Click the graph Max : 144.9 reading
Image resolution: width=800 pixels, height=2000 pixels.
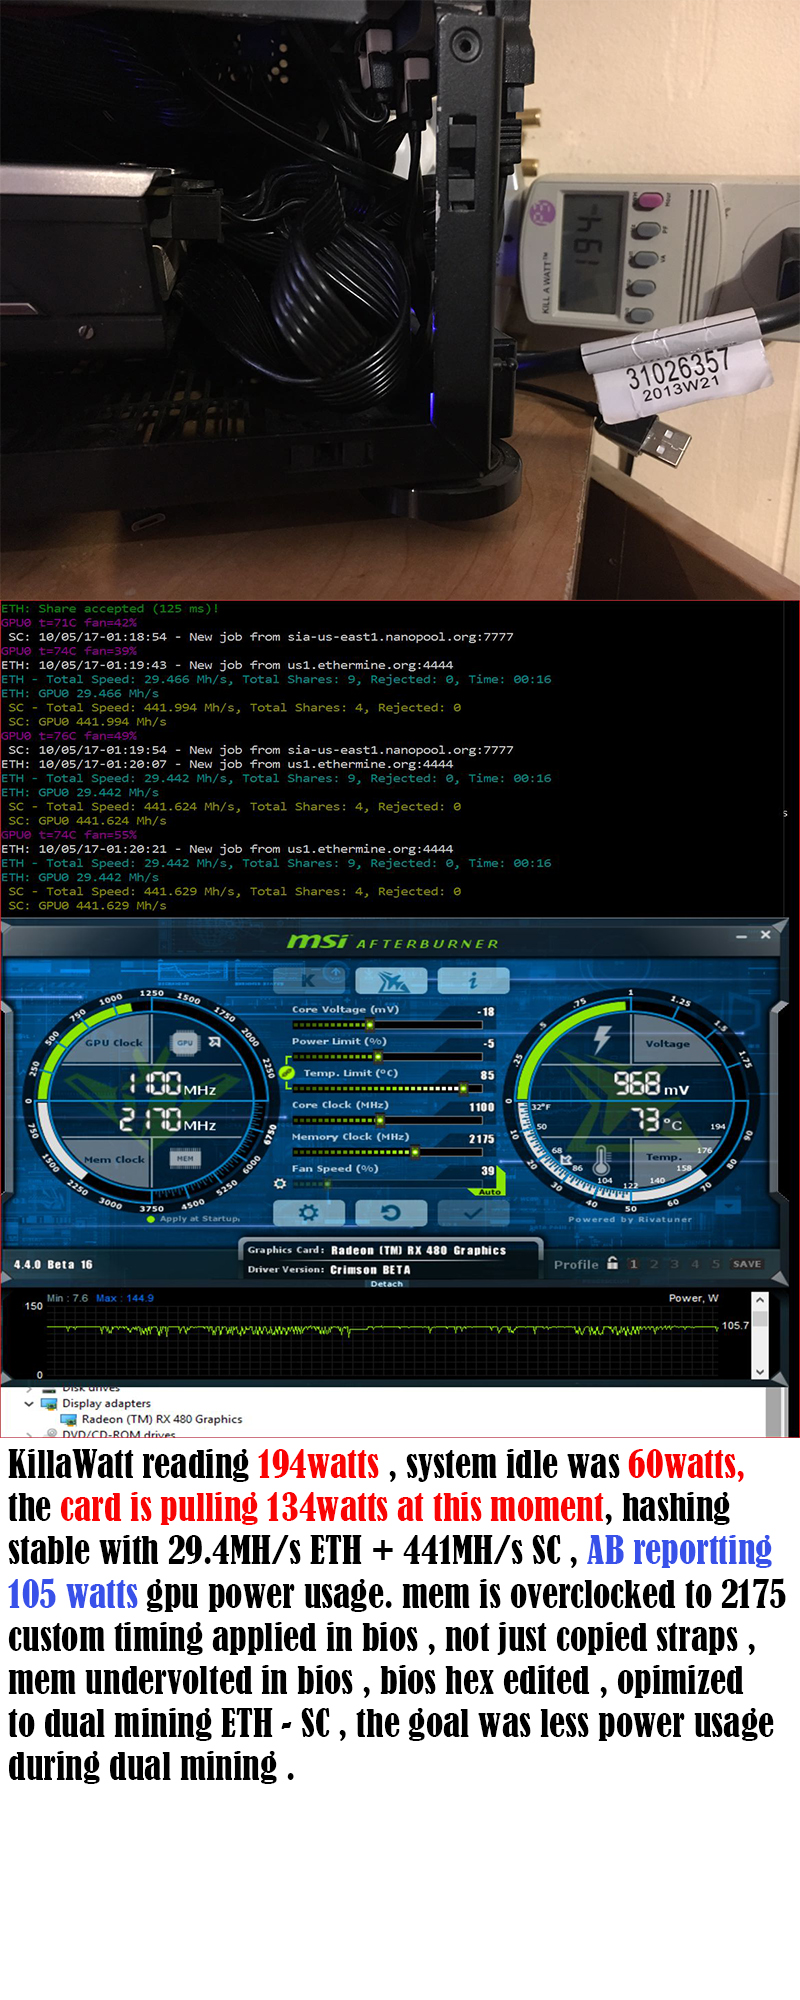coord(125,1298)
